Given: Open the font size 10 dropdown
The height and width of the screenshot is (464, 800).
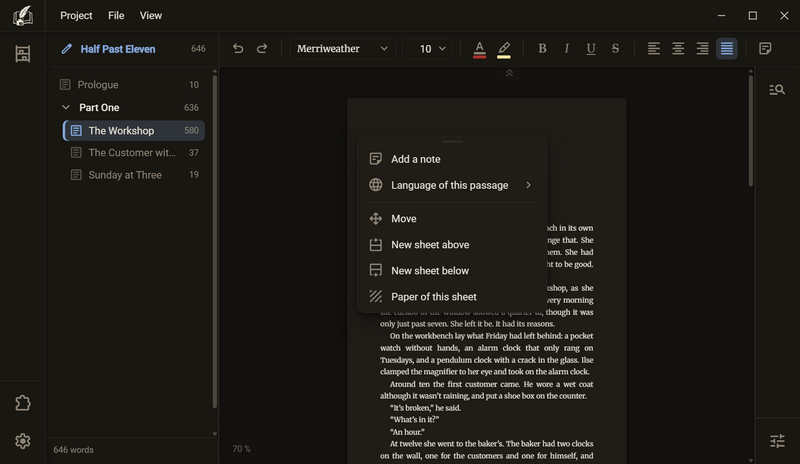Looking at the screenshot, I should pyautogui.click(x=428, y=48).
